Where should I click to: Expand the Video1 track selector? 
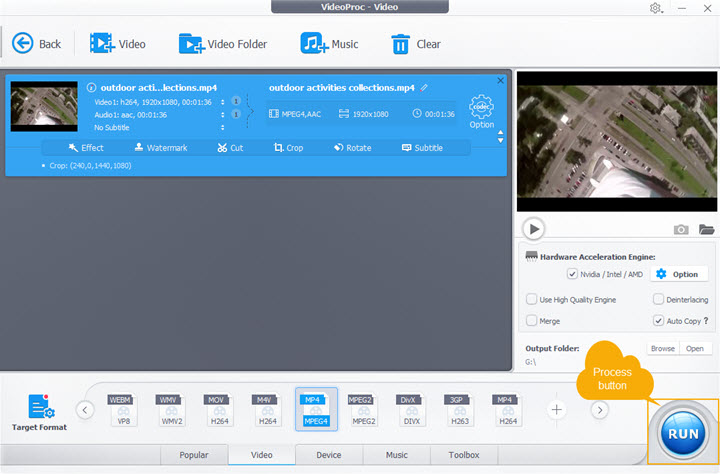(222, 101)
